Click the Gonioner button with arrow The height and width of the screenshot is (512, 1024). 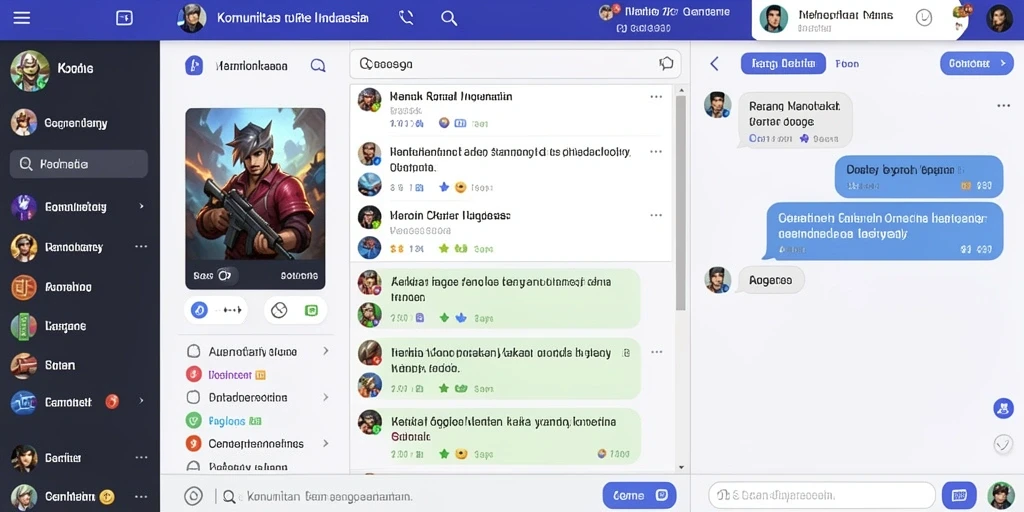(976, 63)
